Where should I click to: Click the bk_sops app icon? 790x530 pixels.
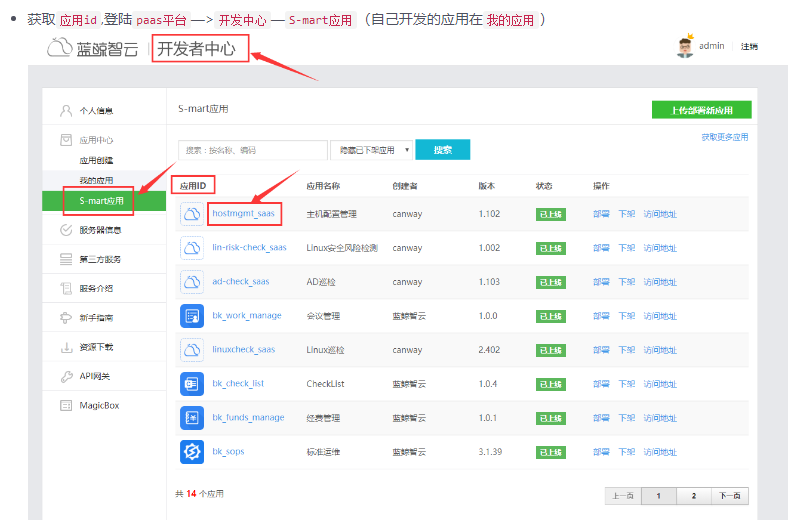coord(192,452)
